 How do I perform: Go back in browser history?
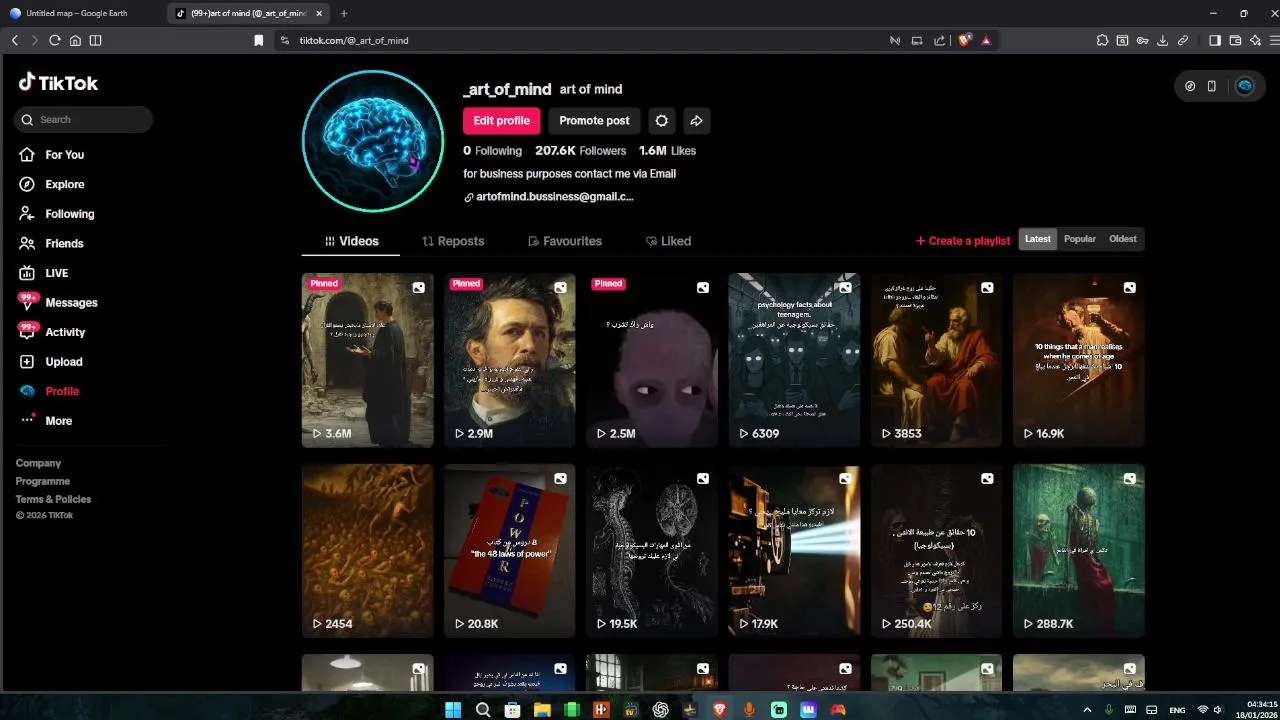tap(15, 40)
